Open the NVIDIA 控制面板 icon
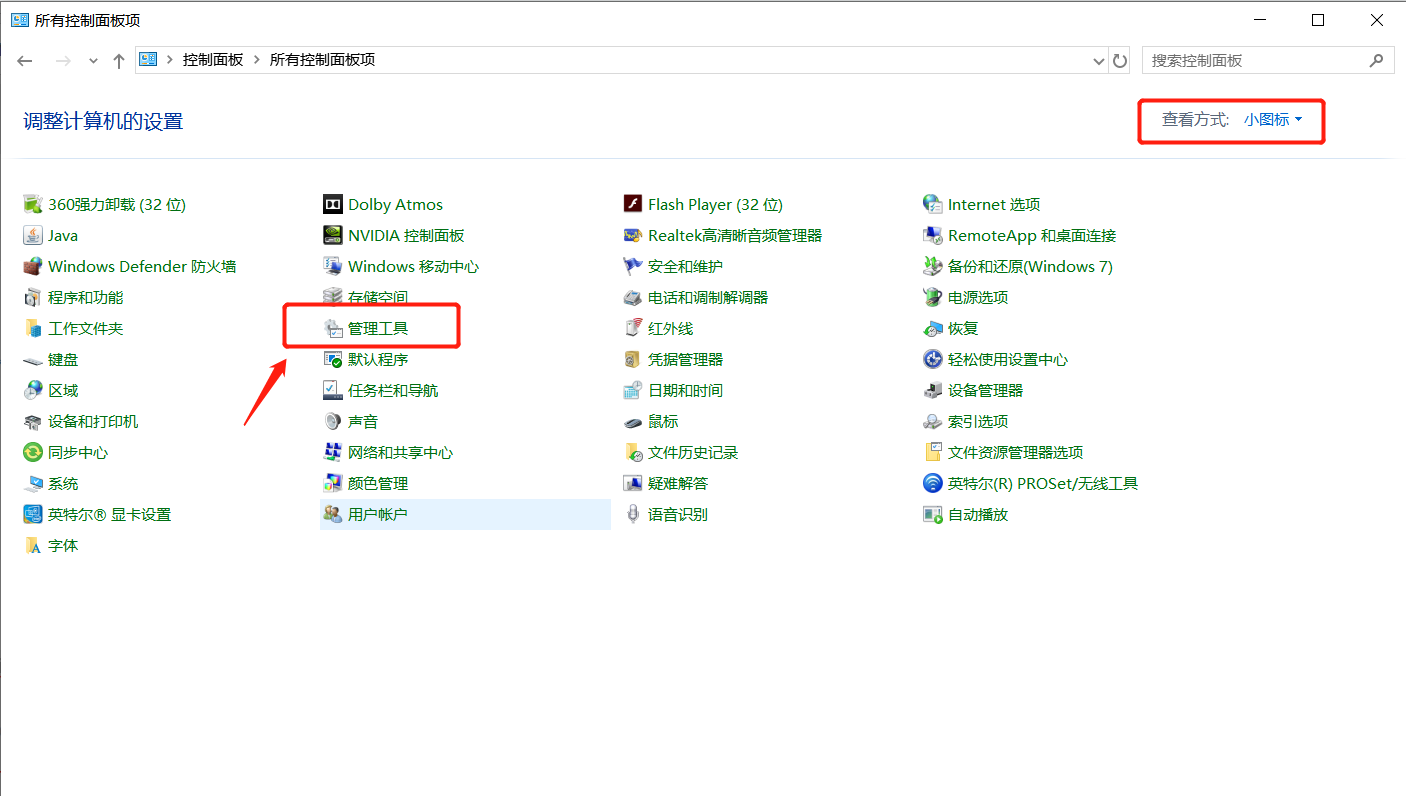 point(333,236)
